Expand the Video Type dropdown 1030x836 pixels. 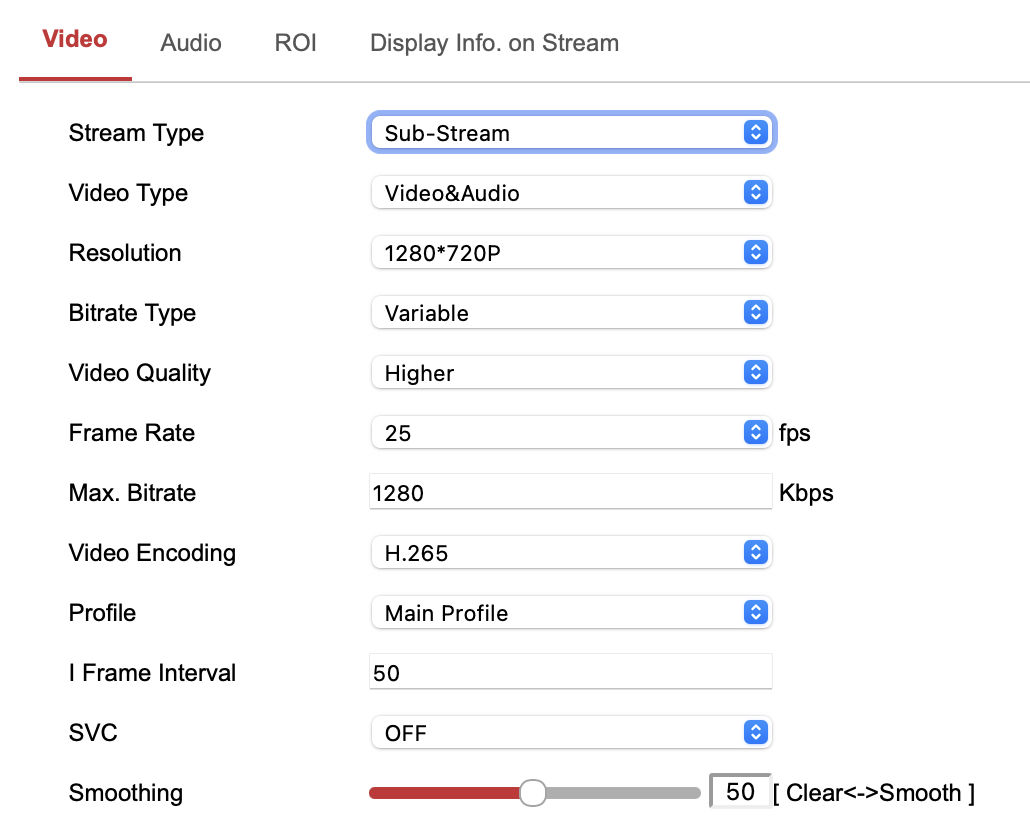click(x=571, y=193)
